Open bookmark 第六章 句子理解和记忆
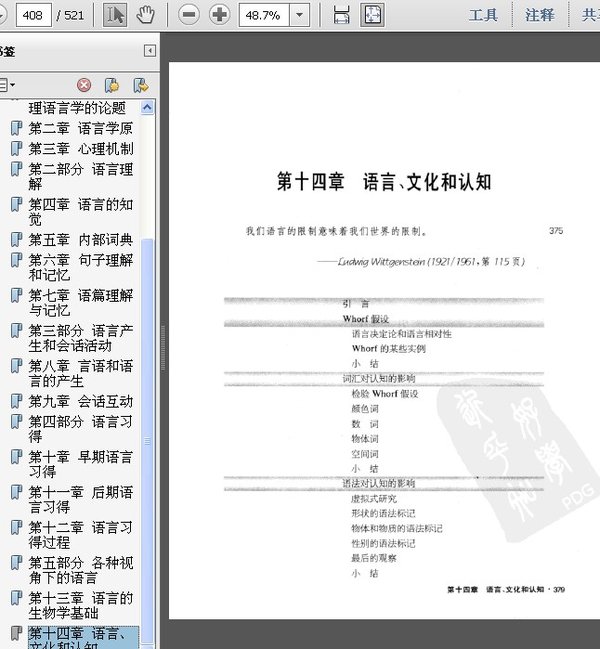This screenshot has height=649, width=600. [x=81, y=267]
